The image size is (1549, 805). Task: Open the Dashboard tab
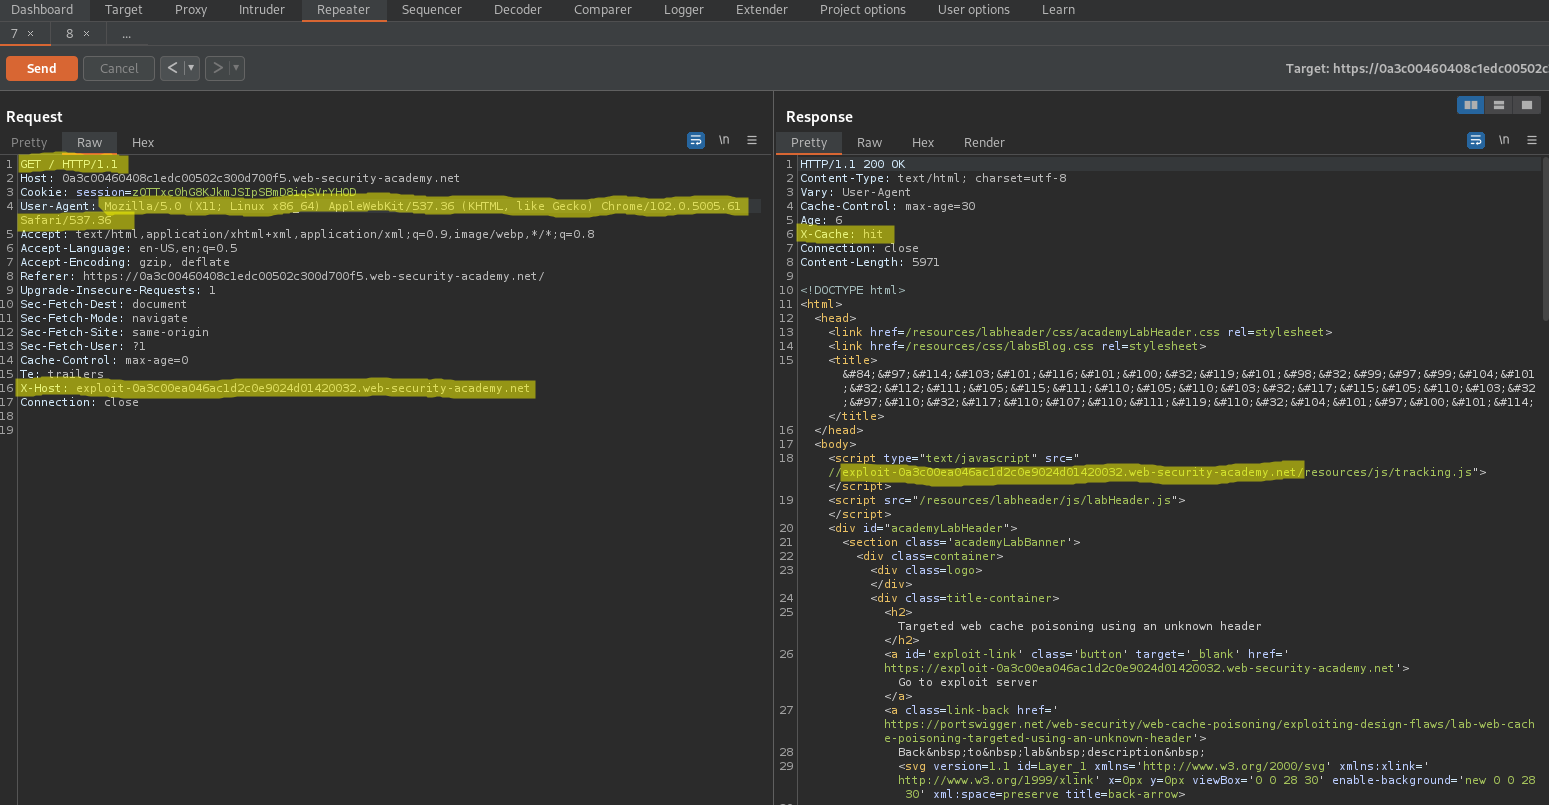click(x=42, y=10)
